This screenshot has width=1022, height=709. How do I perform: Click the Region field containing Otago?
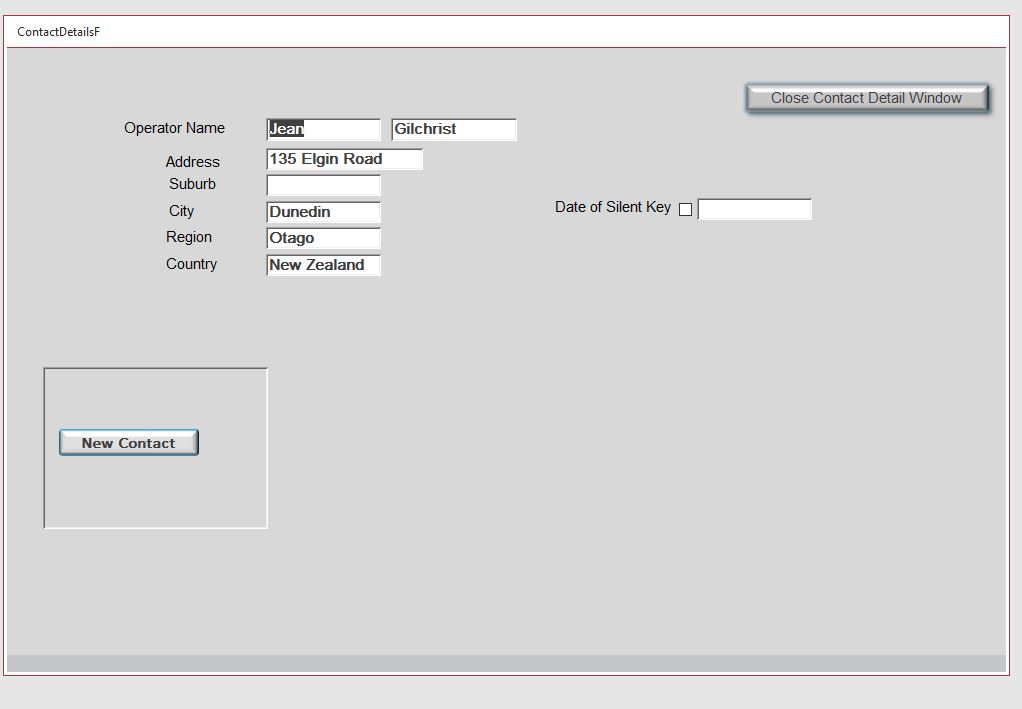322,238
